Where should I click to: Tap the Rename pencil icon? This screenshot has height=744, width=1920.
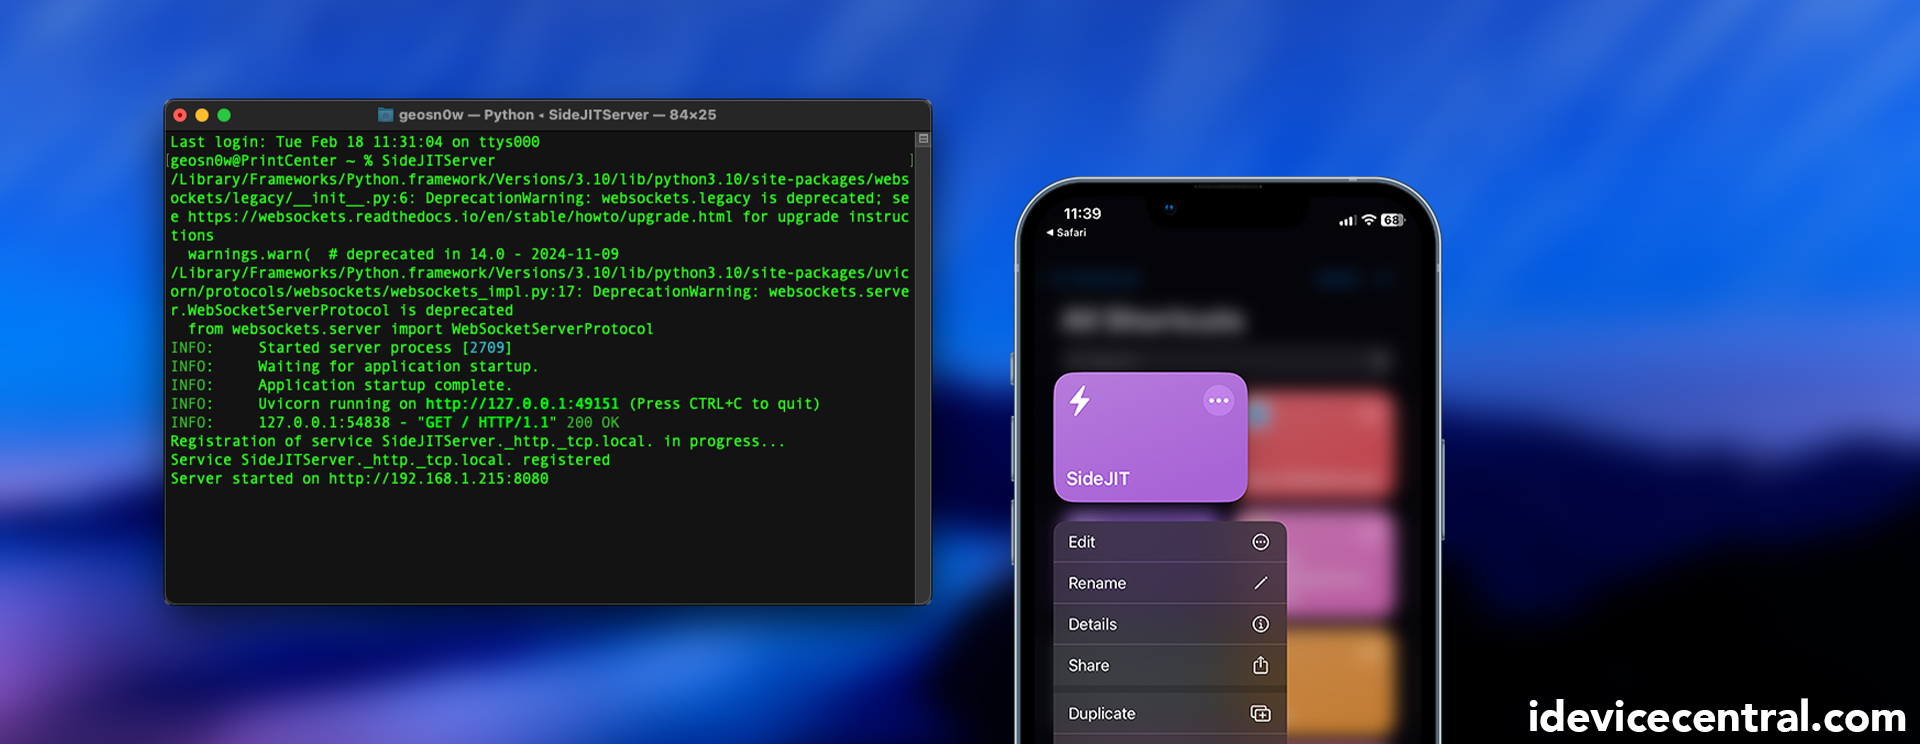click(x=1260, y=583)
